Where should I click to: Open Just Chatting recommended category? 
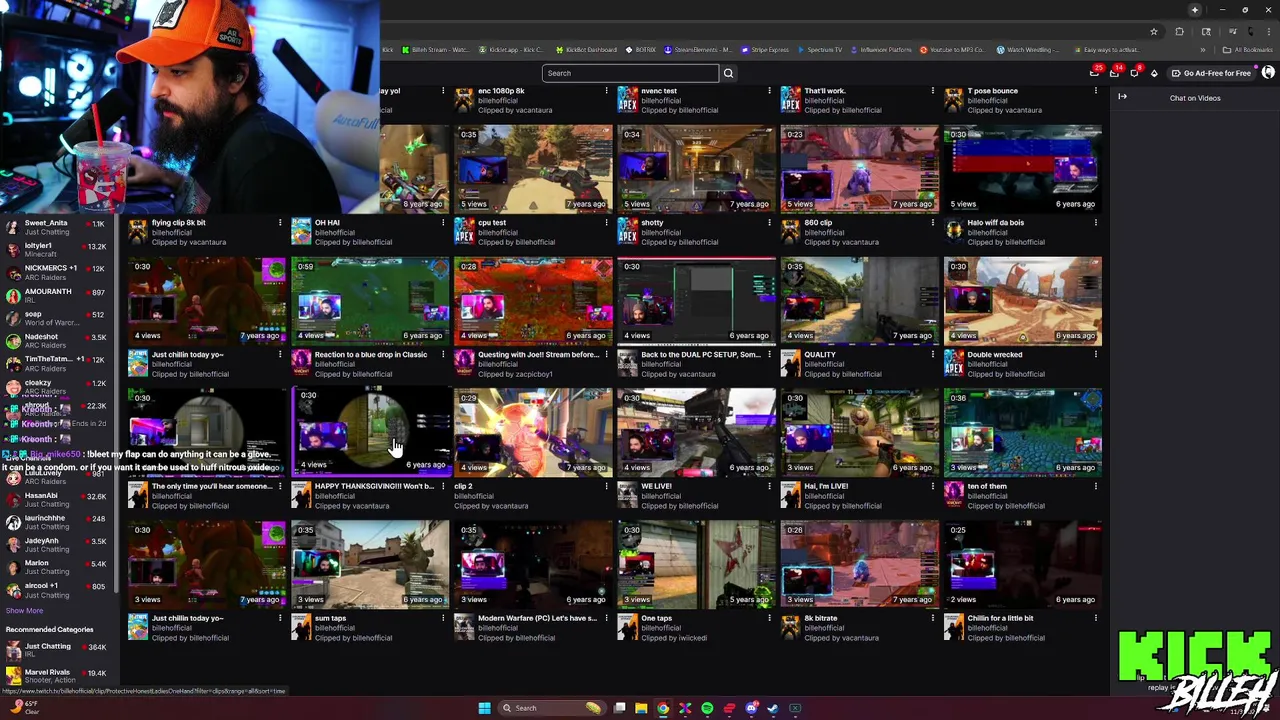(58, 651)
